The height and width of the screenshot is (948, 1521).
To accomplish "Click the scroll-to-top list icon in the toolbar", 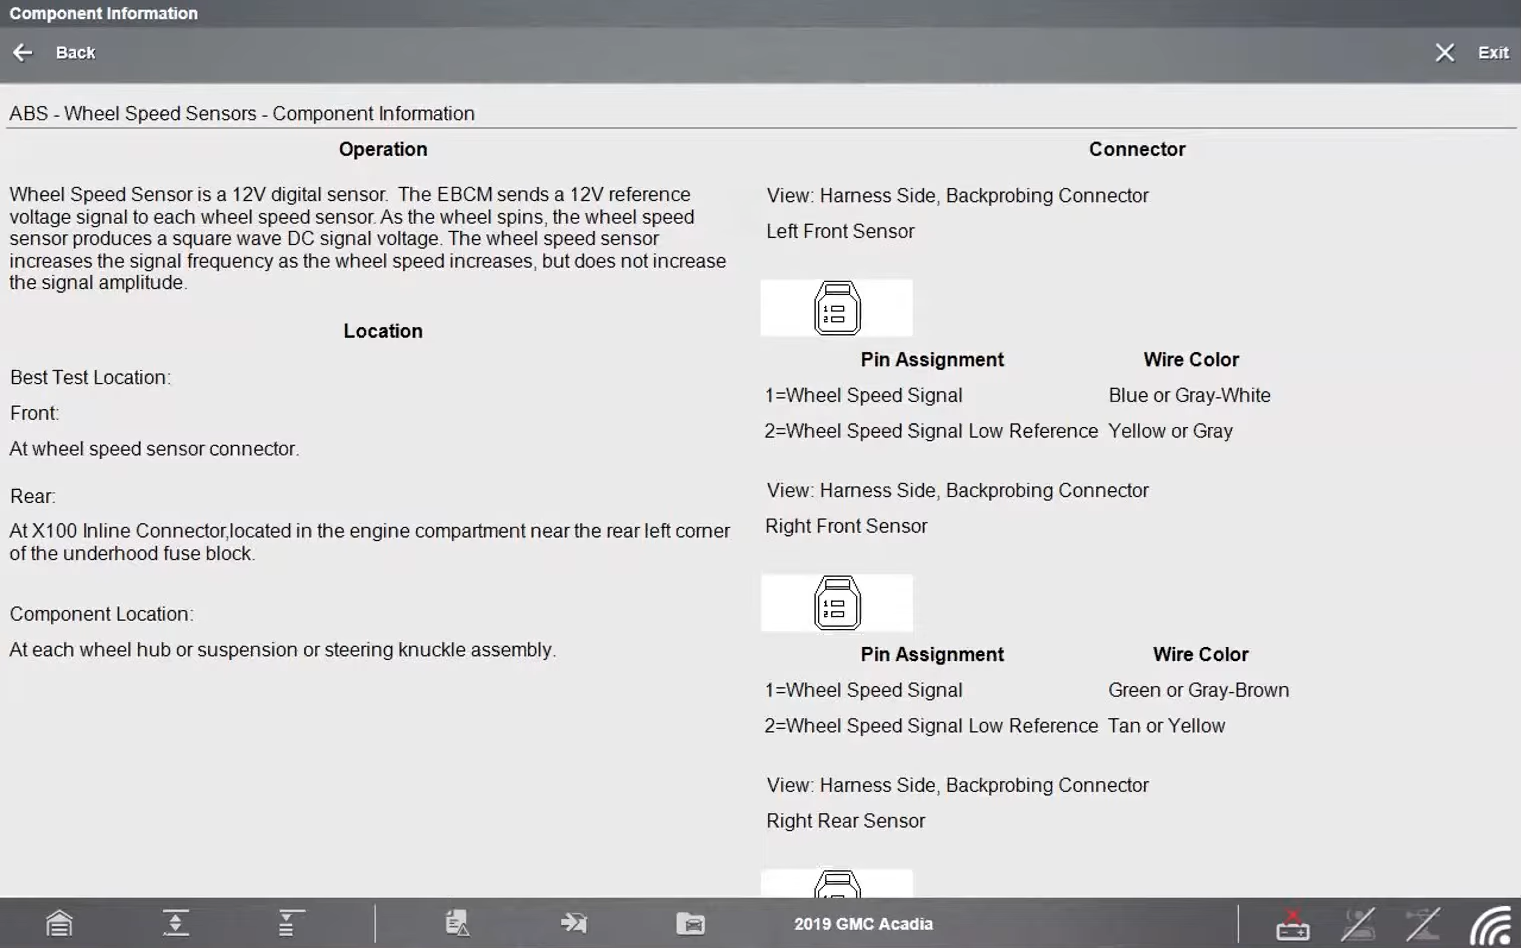I will tap(290, 923).
